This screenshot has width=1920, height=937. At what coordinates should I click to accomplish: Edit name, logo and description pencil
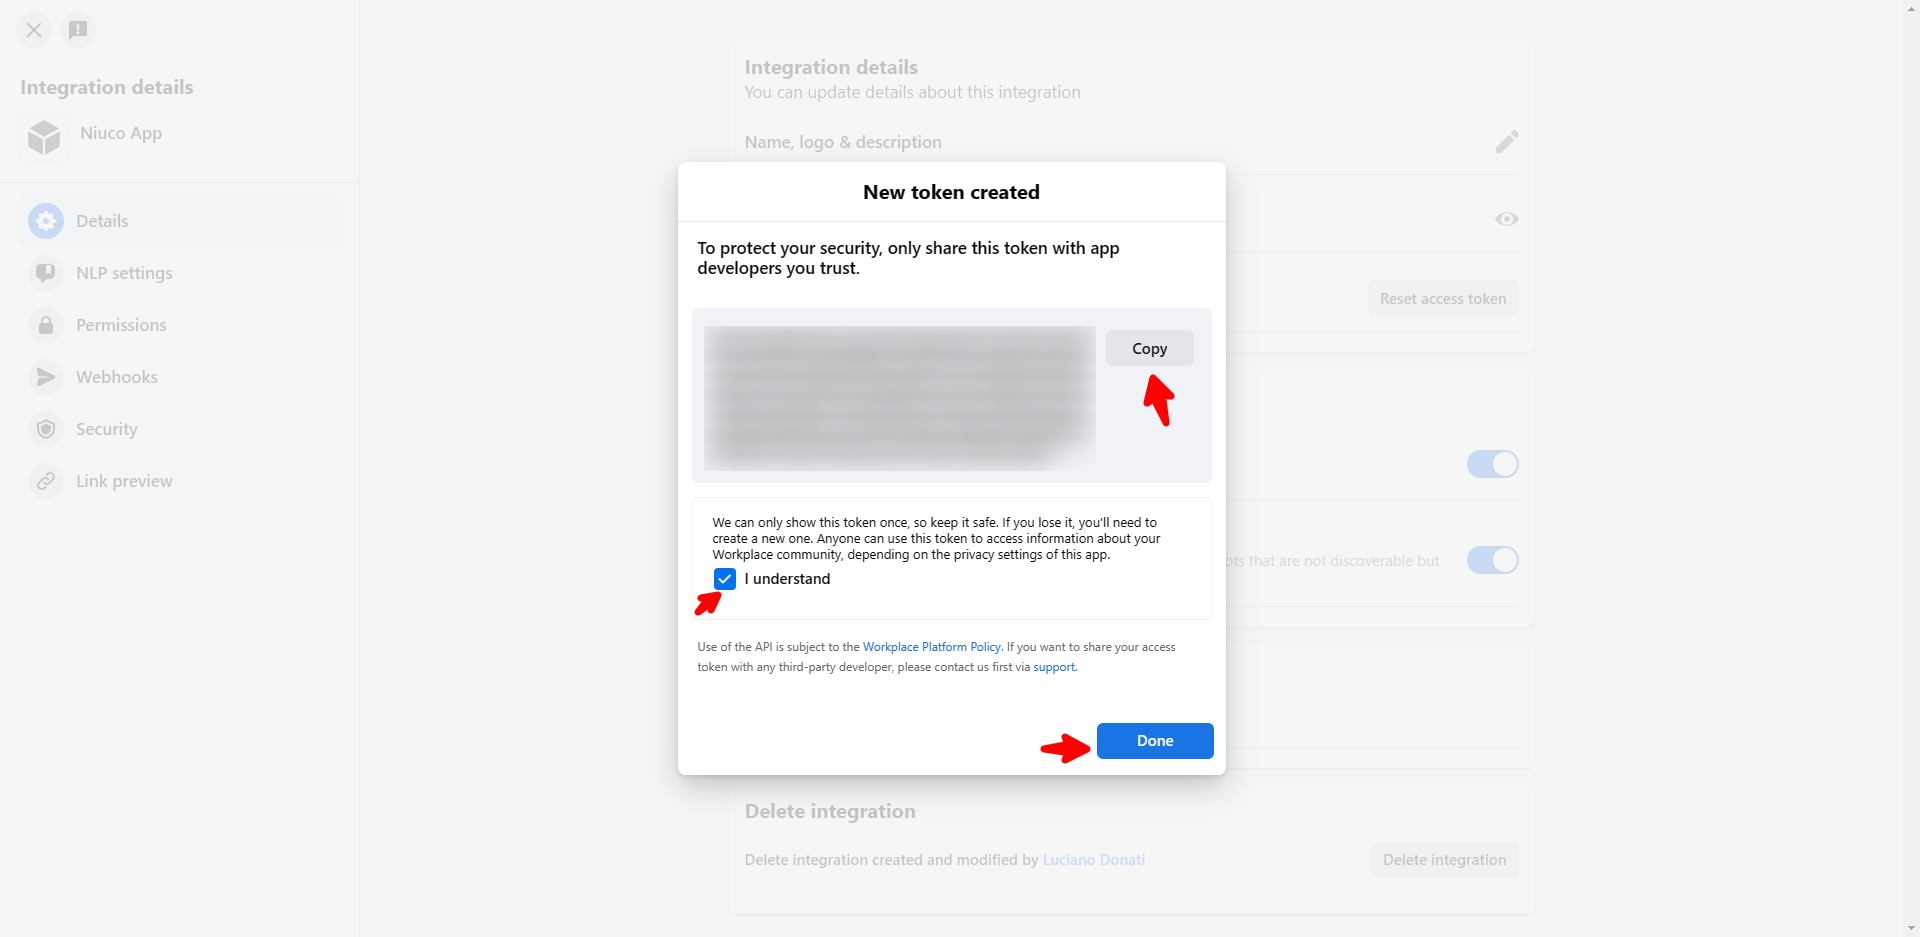pyautogui.click(x=1507, y=142)
